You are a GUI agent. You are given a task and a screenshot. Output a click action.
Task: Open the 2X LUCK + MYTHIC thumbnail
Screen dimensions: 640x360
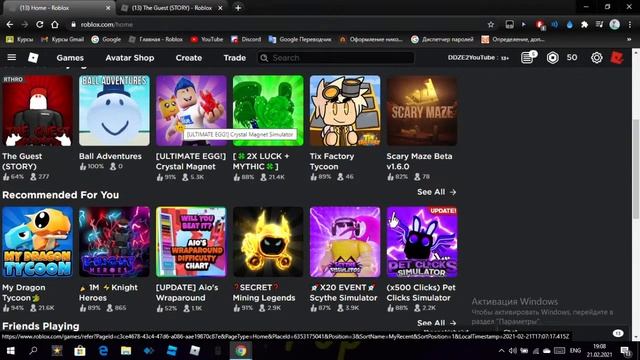coord(268,110)
